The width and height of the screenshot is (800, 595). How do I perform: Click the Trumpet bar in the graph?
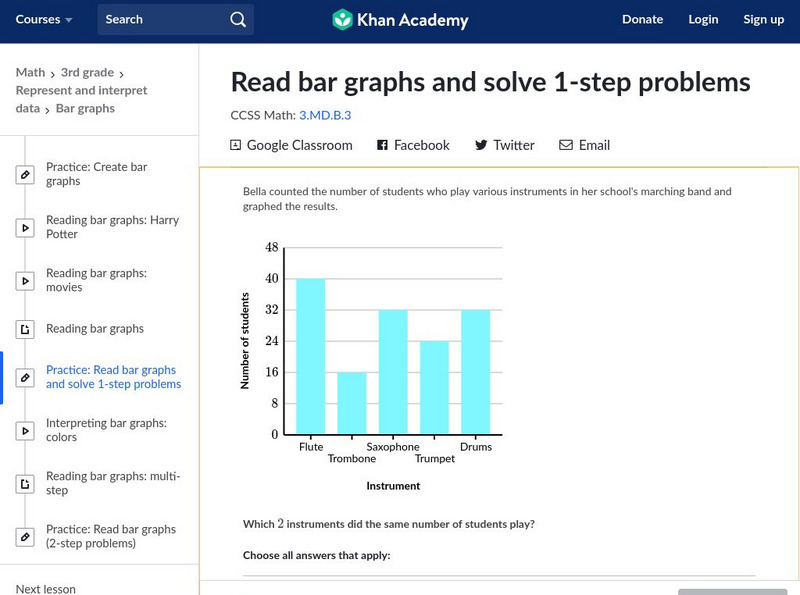click(434, 388)
